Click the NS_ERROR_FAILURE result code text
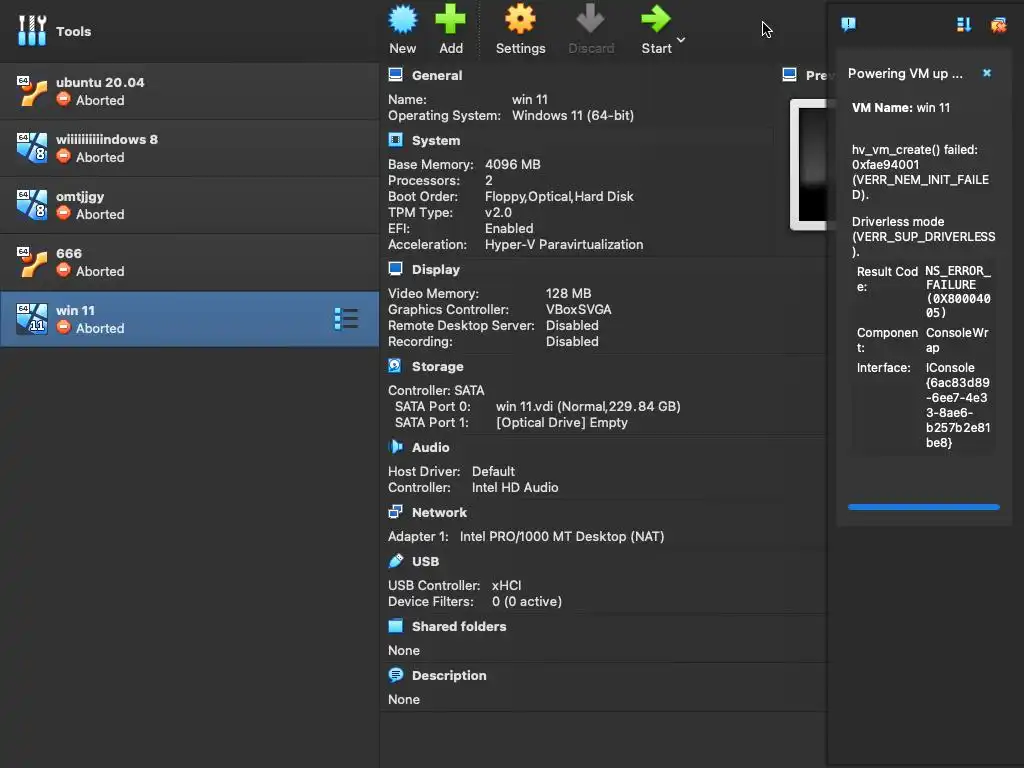The height and width of the screenshot is (768, 1024). (958, 291)
